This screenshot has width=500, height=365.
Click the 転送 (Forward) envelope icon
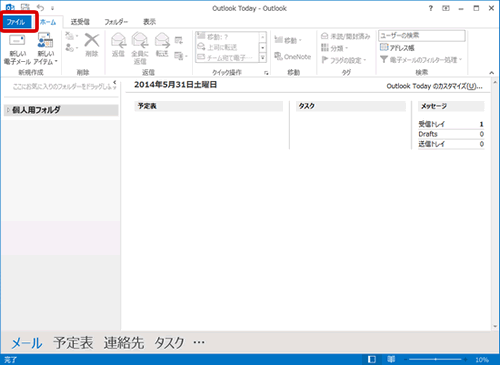pos(162,40)
